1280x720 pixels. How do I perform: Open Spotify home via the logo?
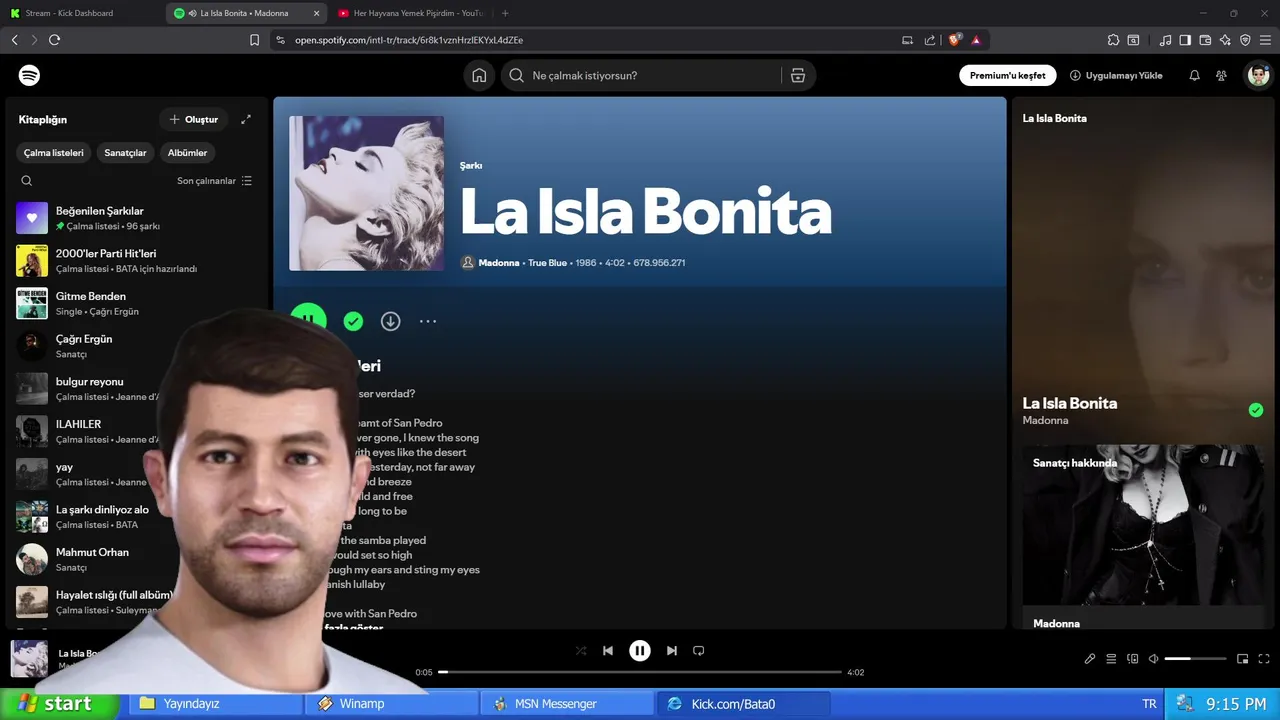[x=29, y=76]
